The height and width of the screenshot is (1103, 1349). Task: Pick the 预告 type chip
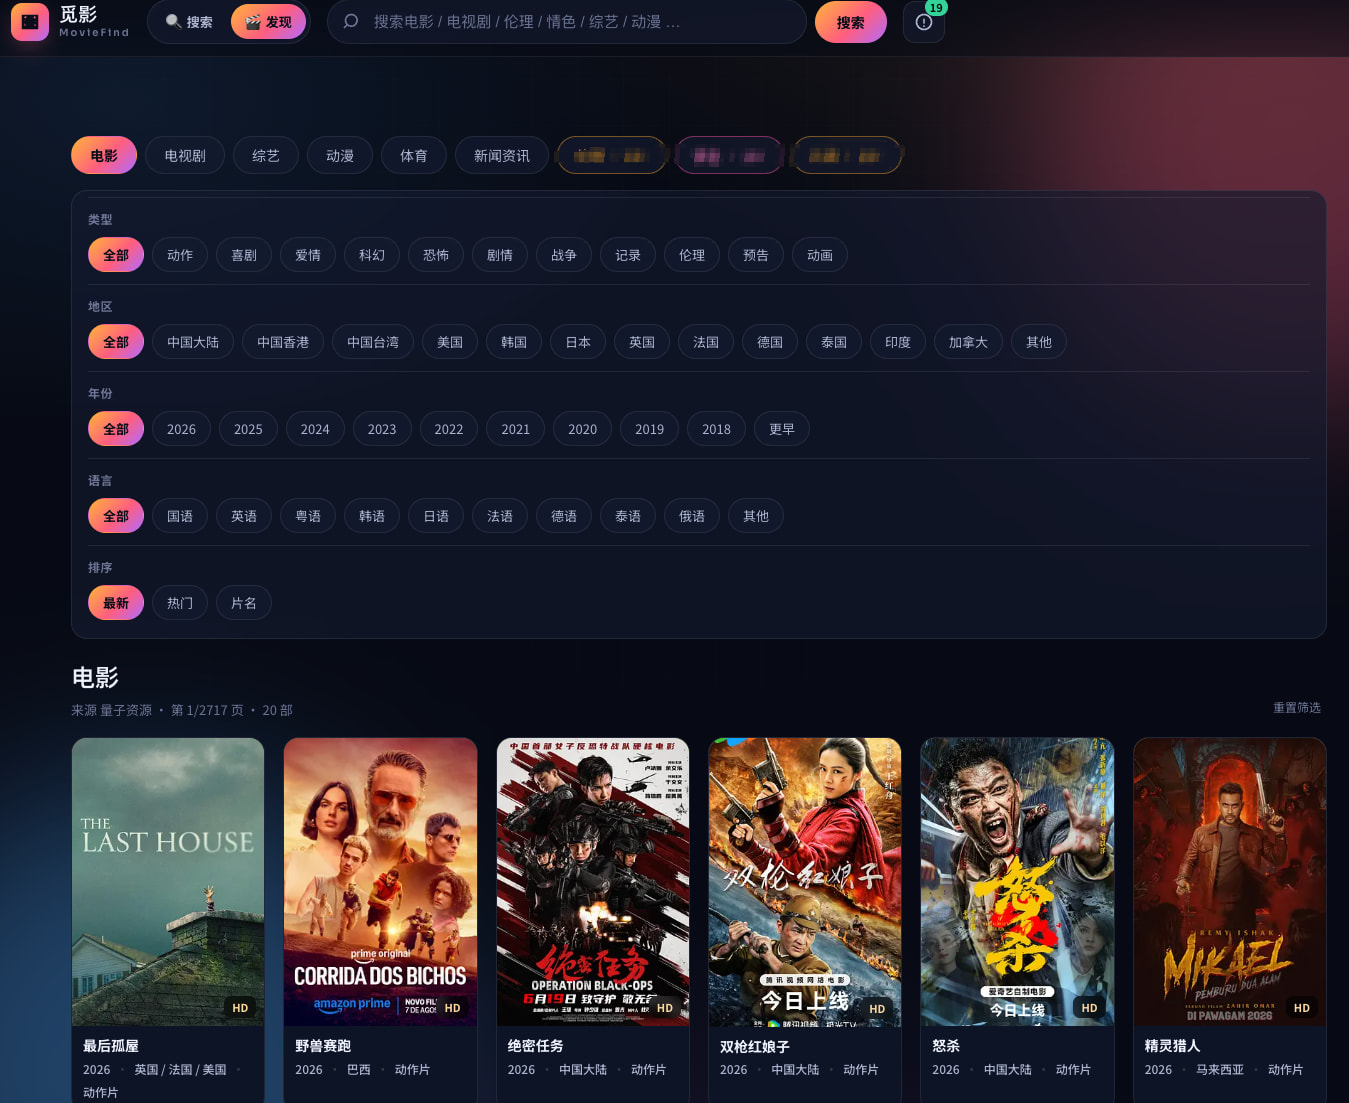pos(756,255)
